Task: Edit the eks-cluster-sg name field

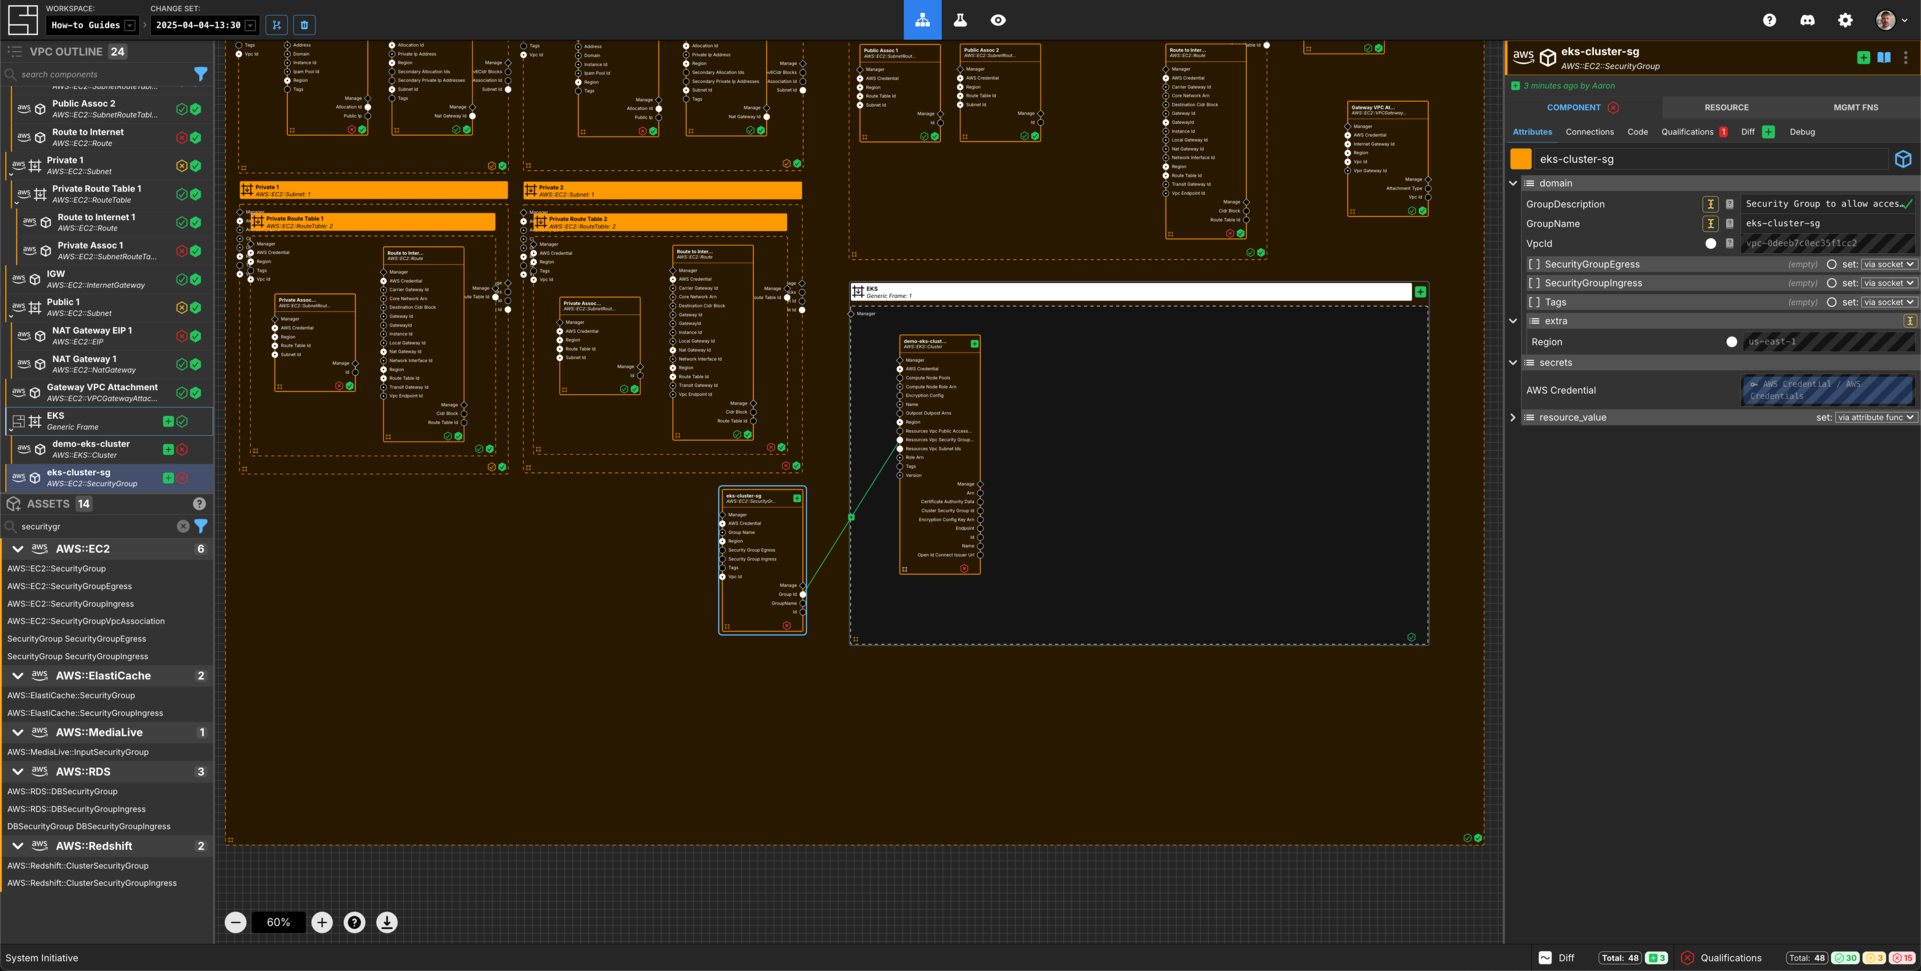Action: click(1711, 159)
